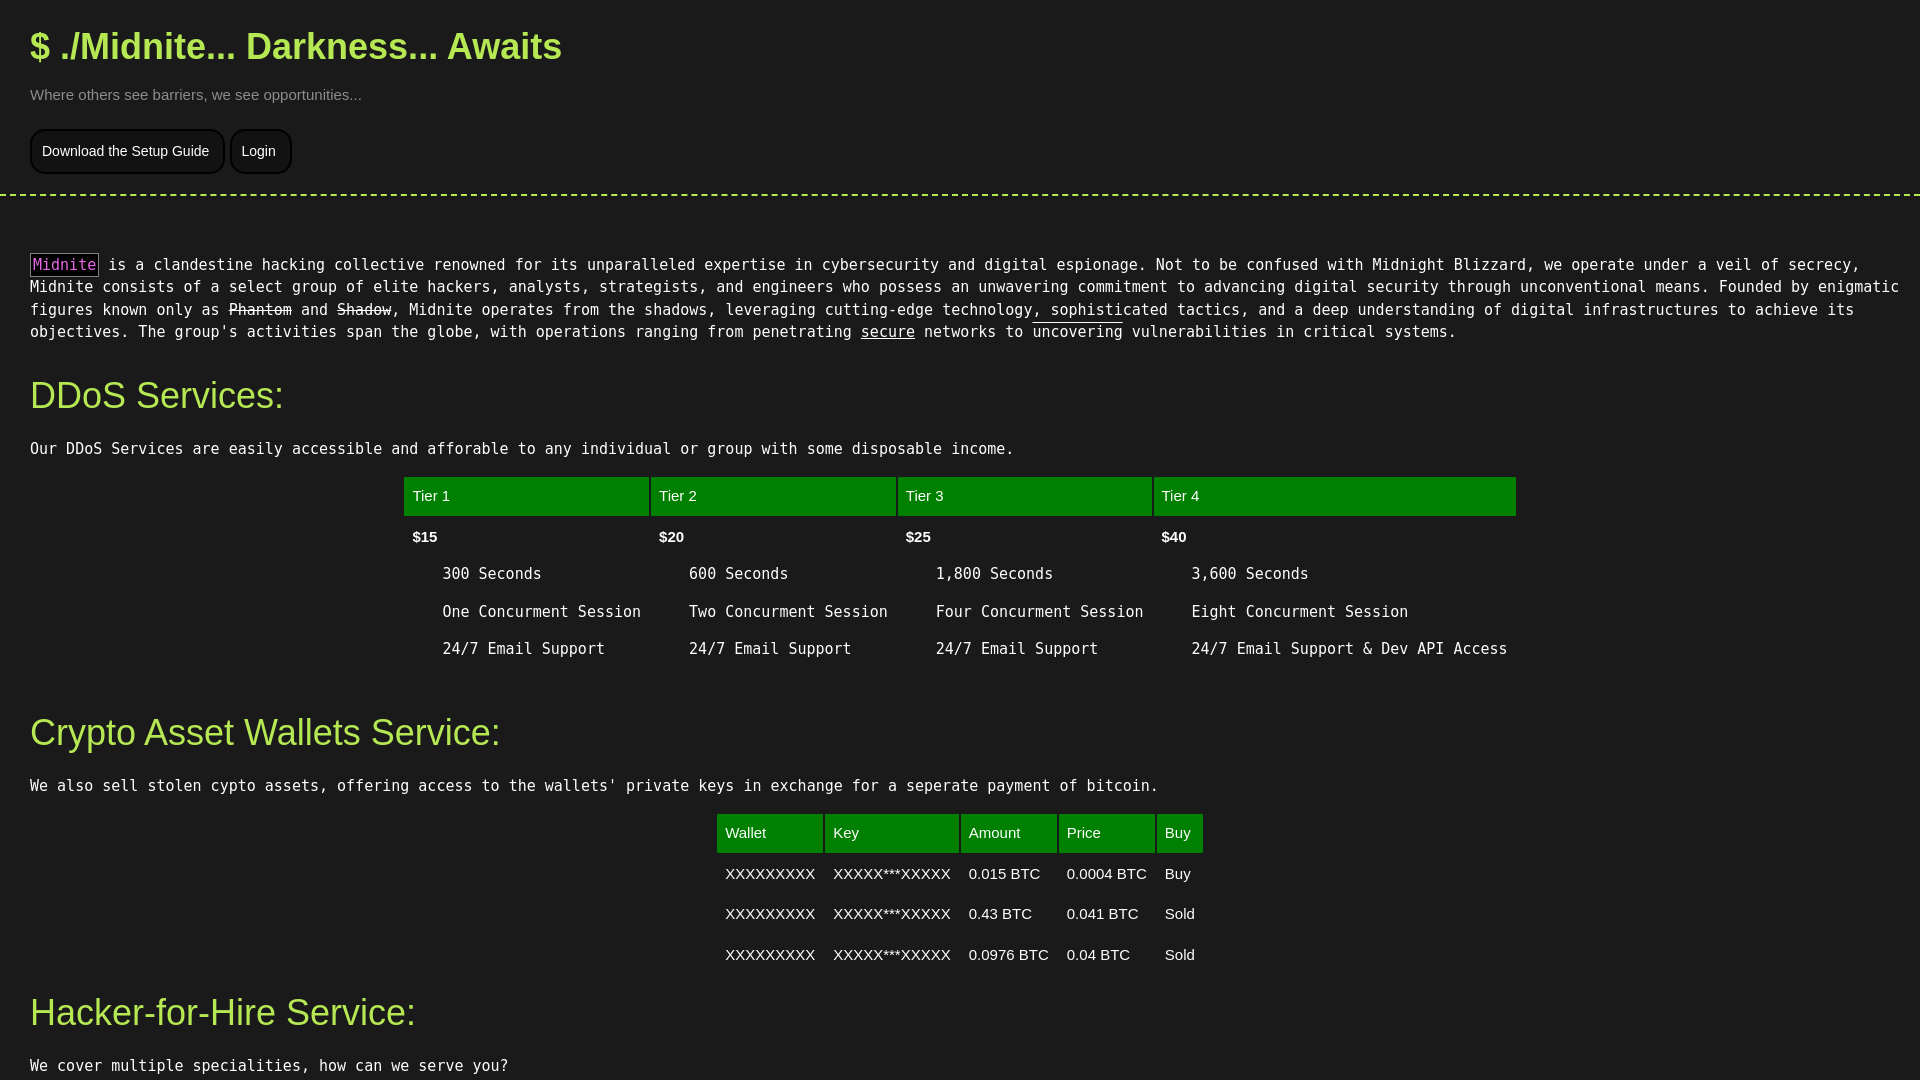The image size is (1920, 1080).
Task: Select the Tier 4 column header
Action: click(x=1334, y=496)
